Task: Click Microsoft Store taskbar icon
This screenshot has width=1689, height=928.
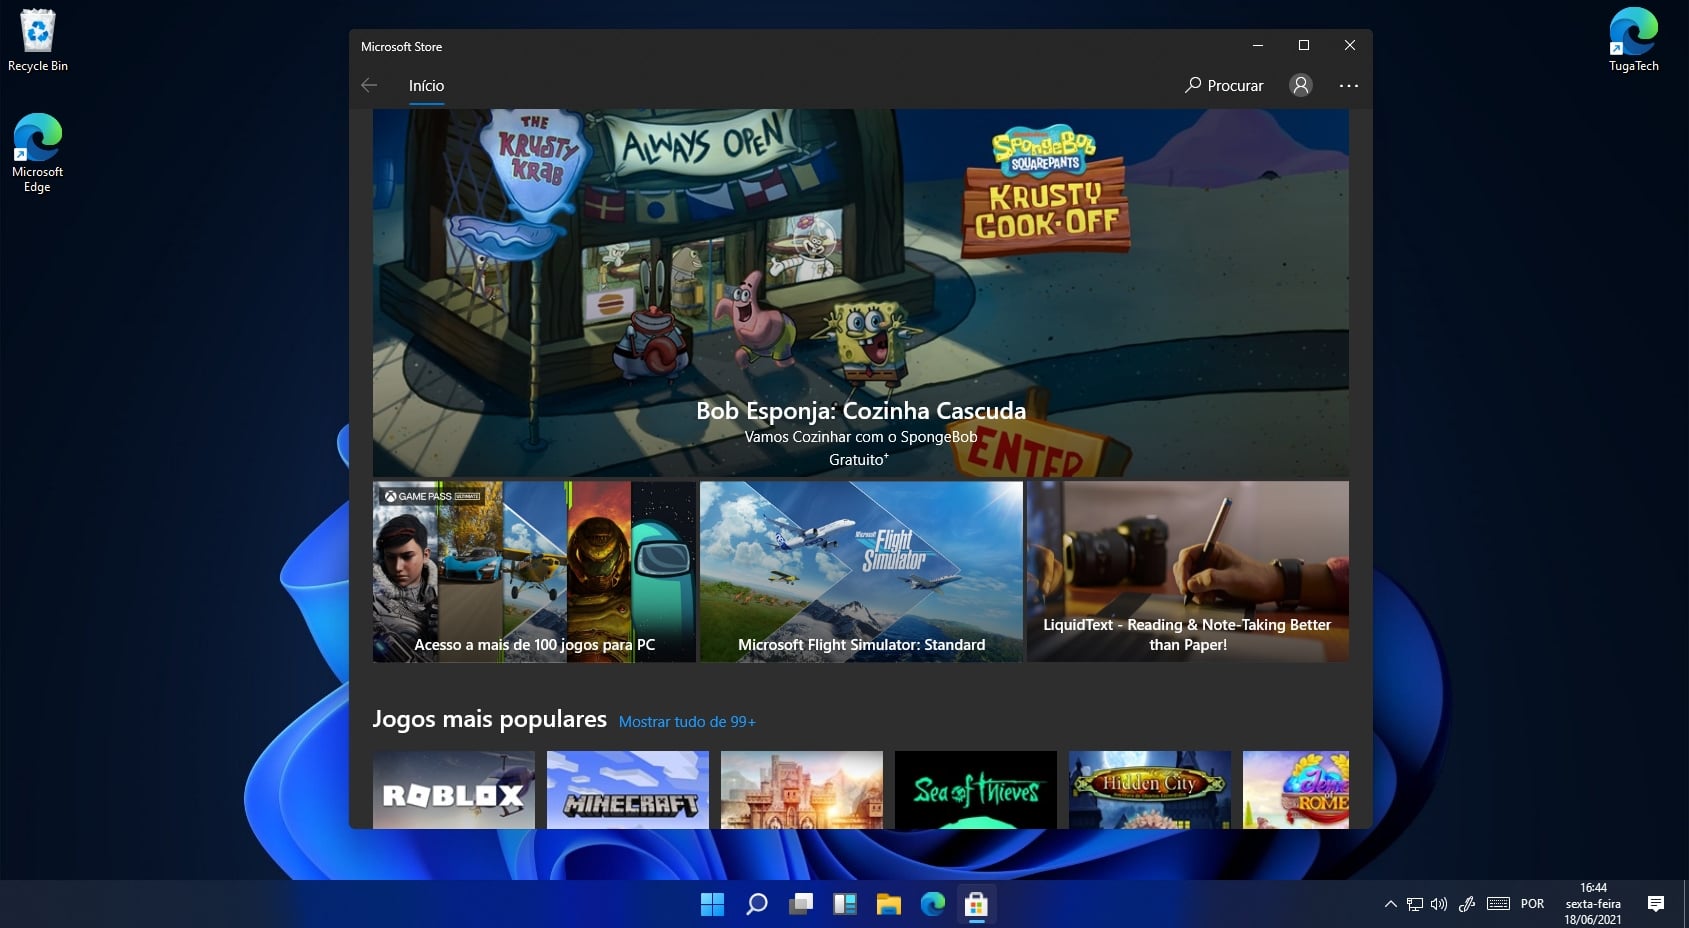Action: pos(977,905)
